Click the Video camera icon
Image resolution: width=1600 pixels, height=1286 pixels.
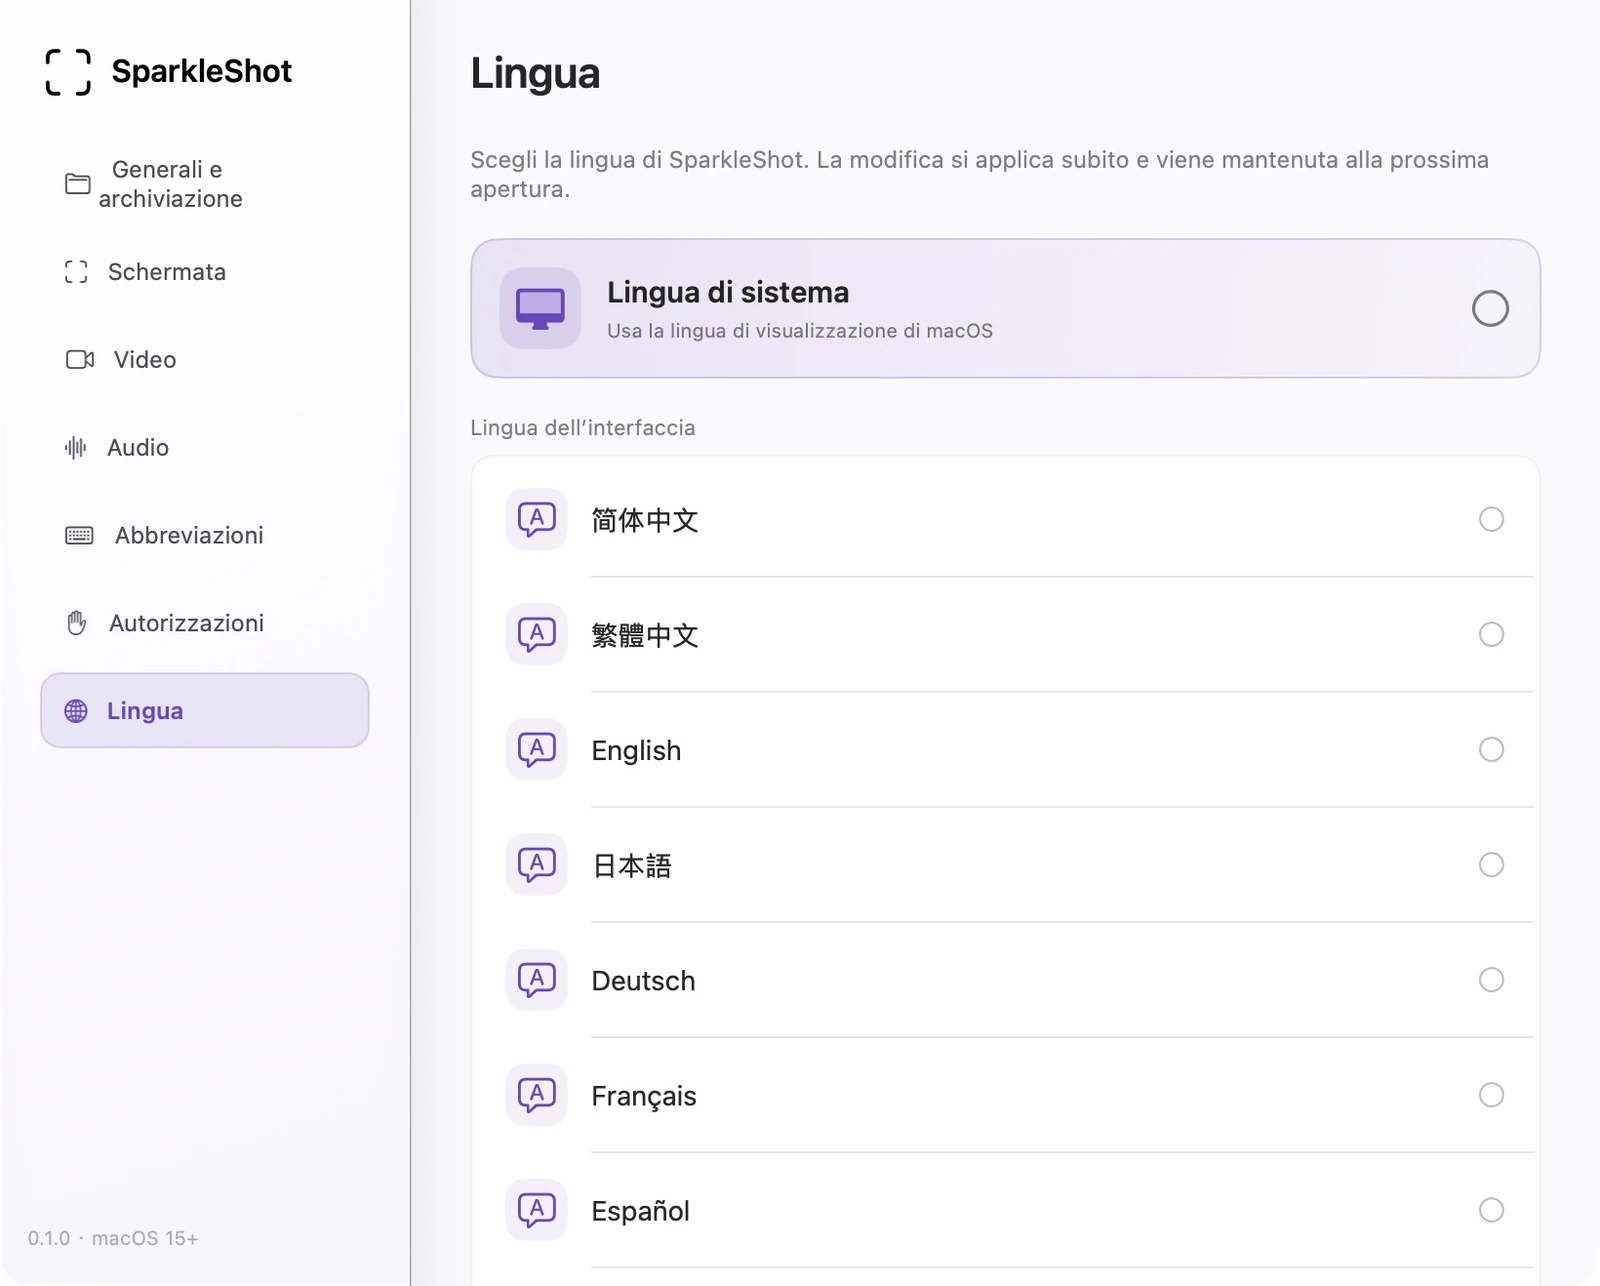point(80,359)
